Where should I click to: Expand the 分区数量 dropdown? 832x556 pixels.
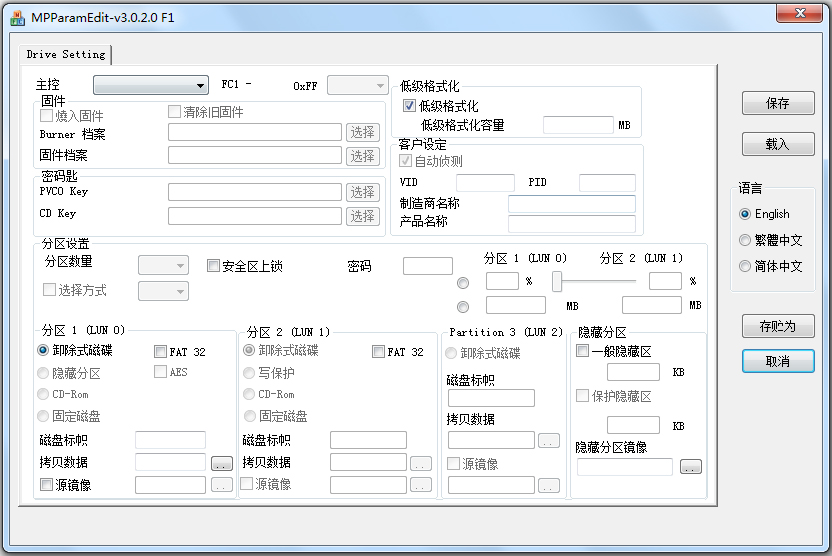click(163, 265)
